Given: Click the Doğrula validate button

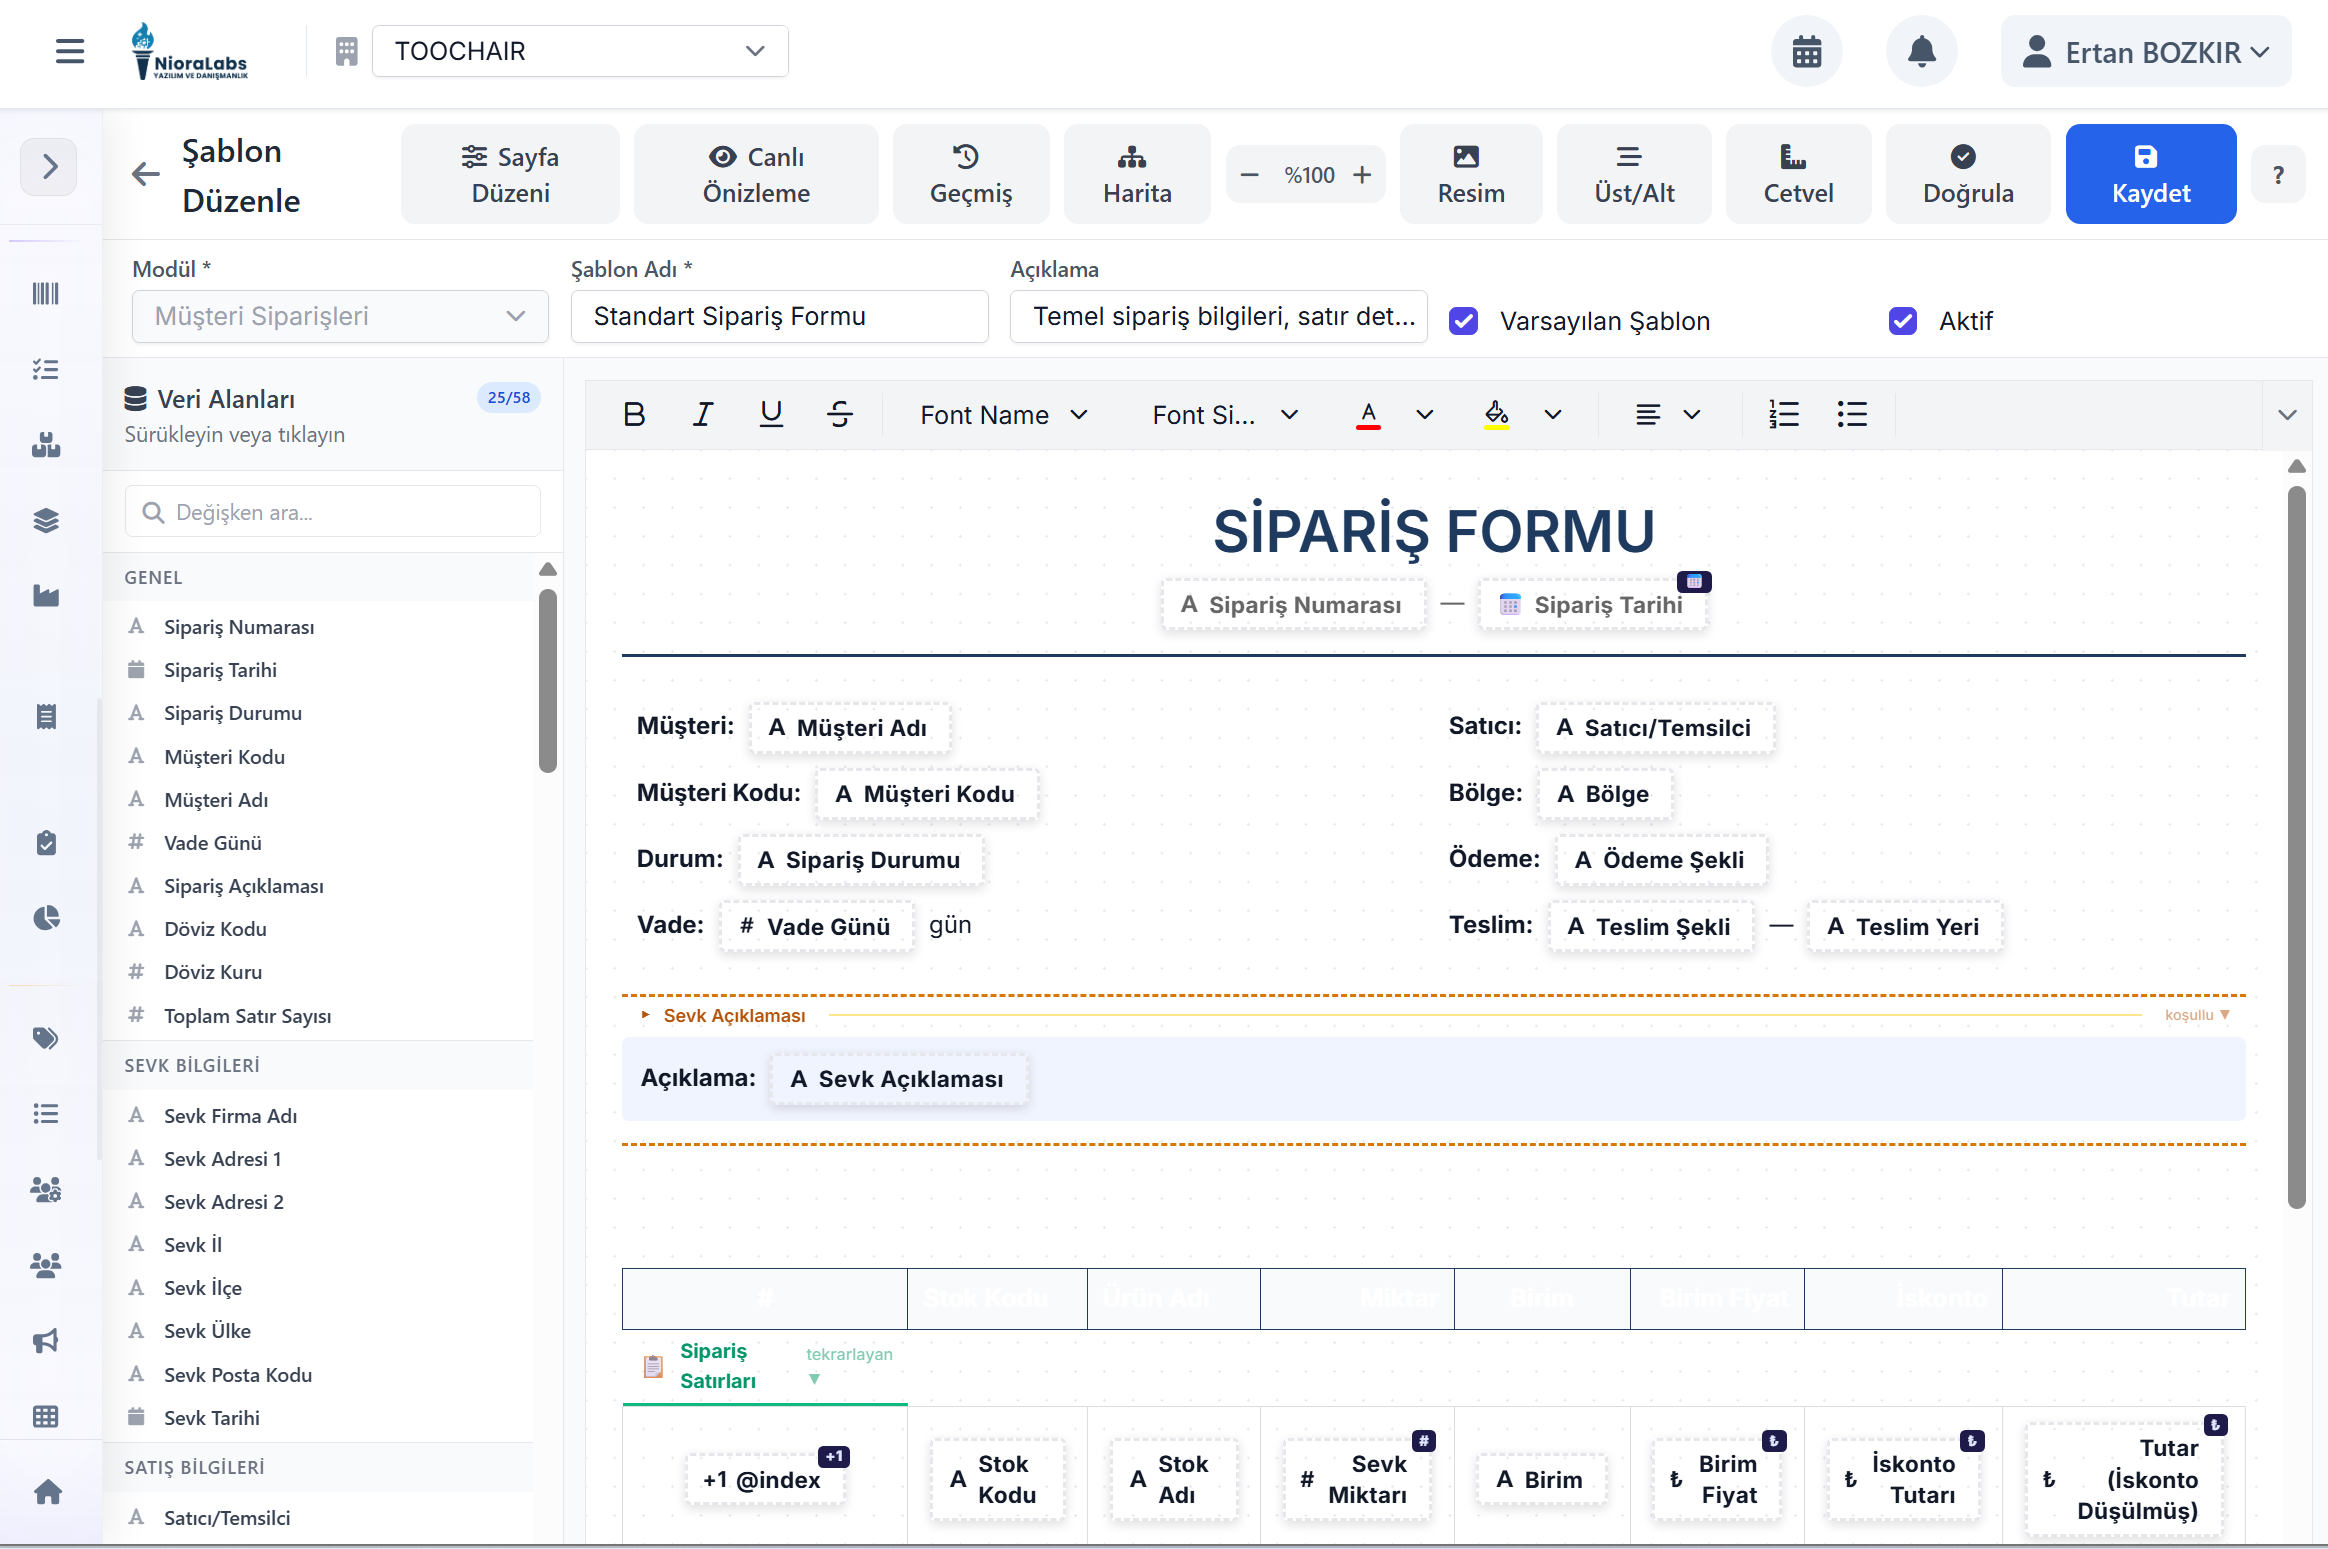Looking at the screenshot, I should (x=1967, y=174).
